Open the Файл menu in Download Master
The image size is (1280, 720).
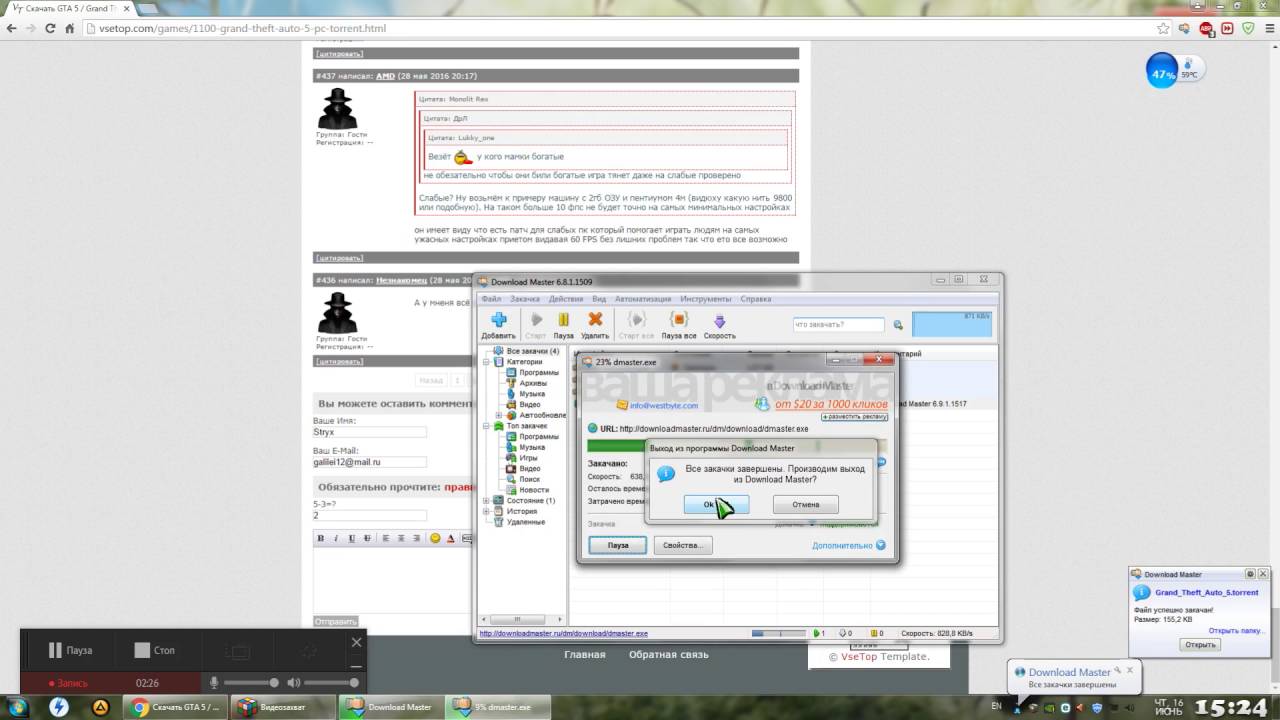click(x=491, y=299)
